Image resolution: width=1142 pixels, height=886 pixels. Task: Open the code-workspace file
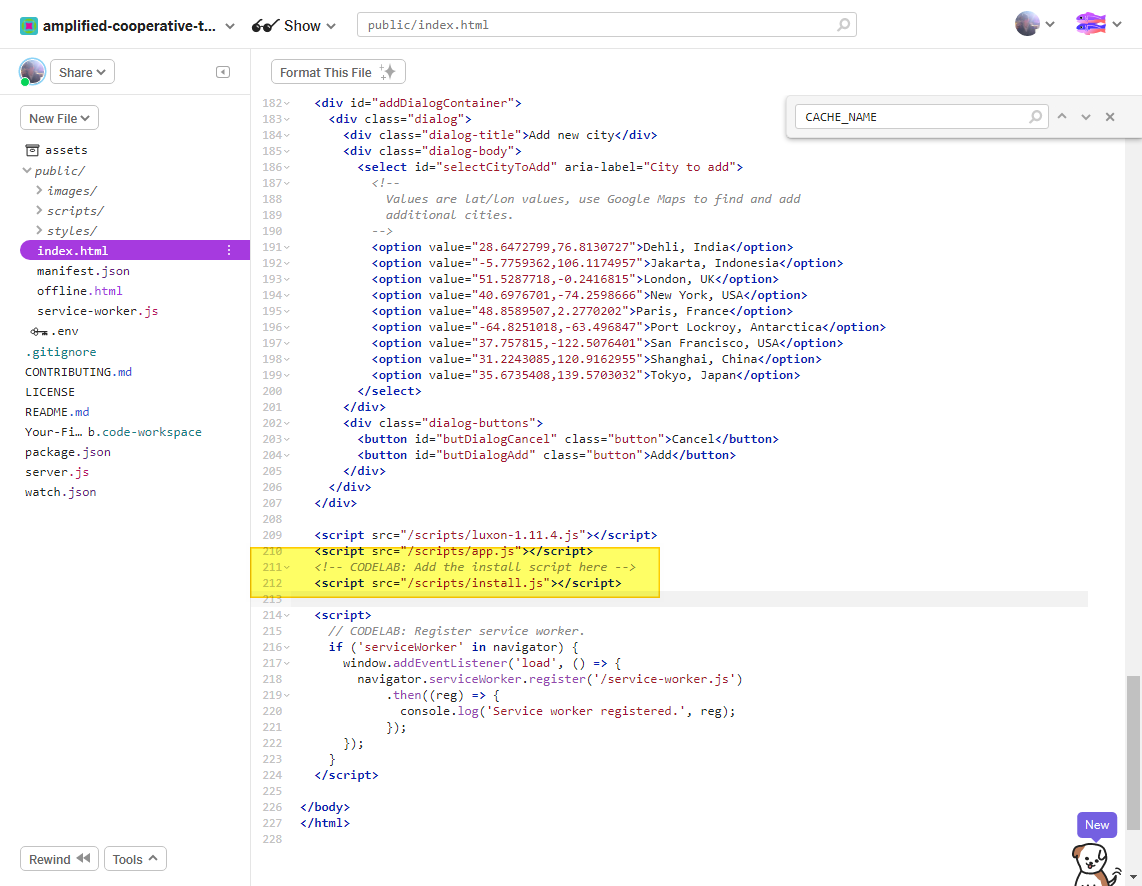pos(113,432)
